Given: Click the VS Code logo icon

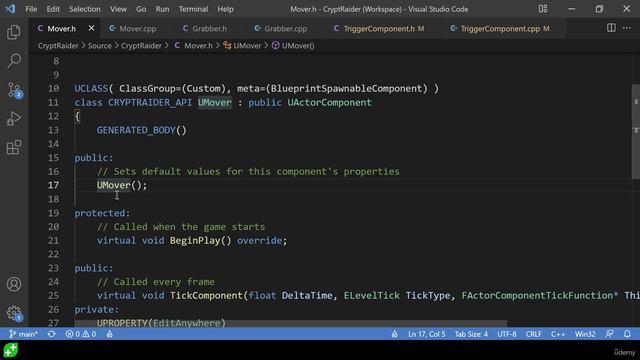Looking at the screenshot, I should (x=10, y=9).
